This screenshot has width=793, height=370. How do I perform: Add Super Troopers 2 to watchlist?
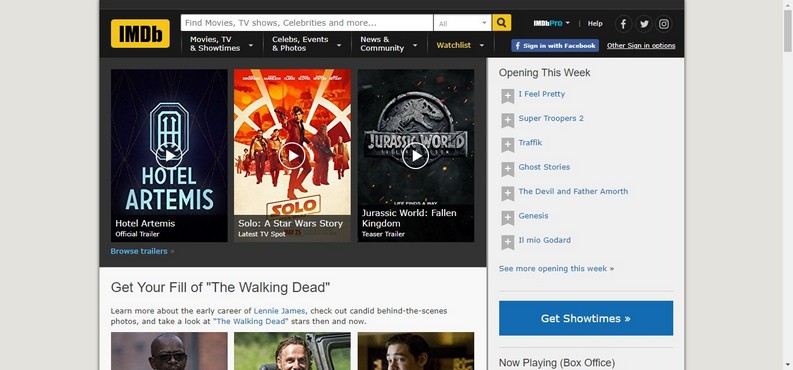point(507,120)
